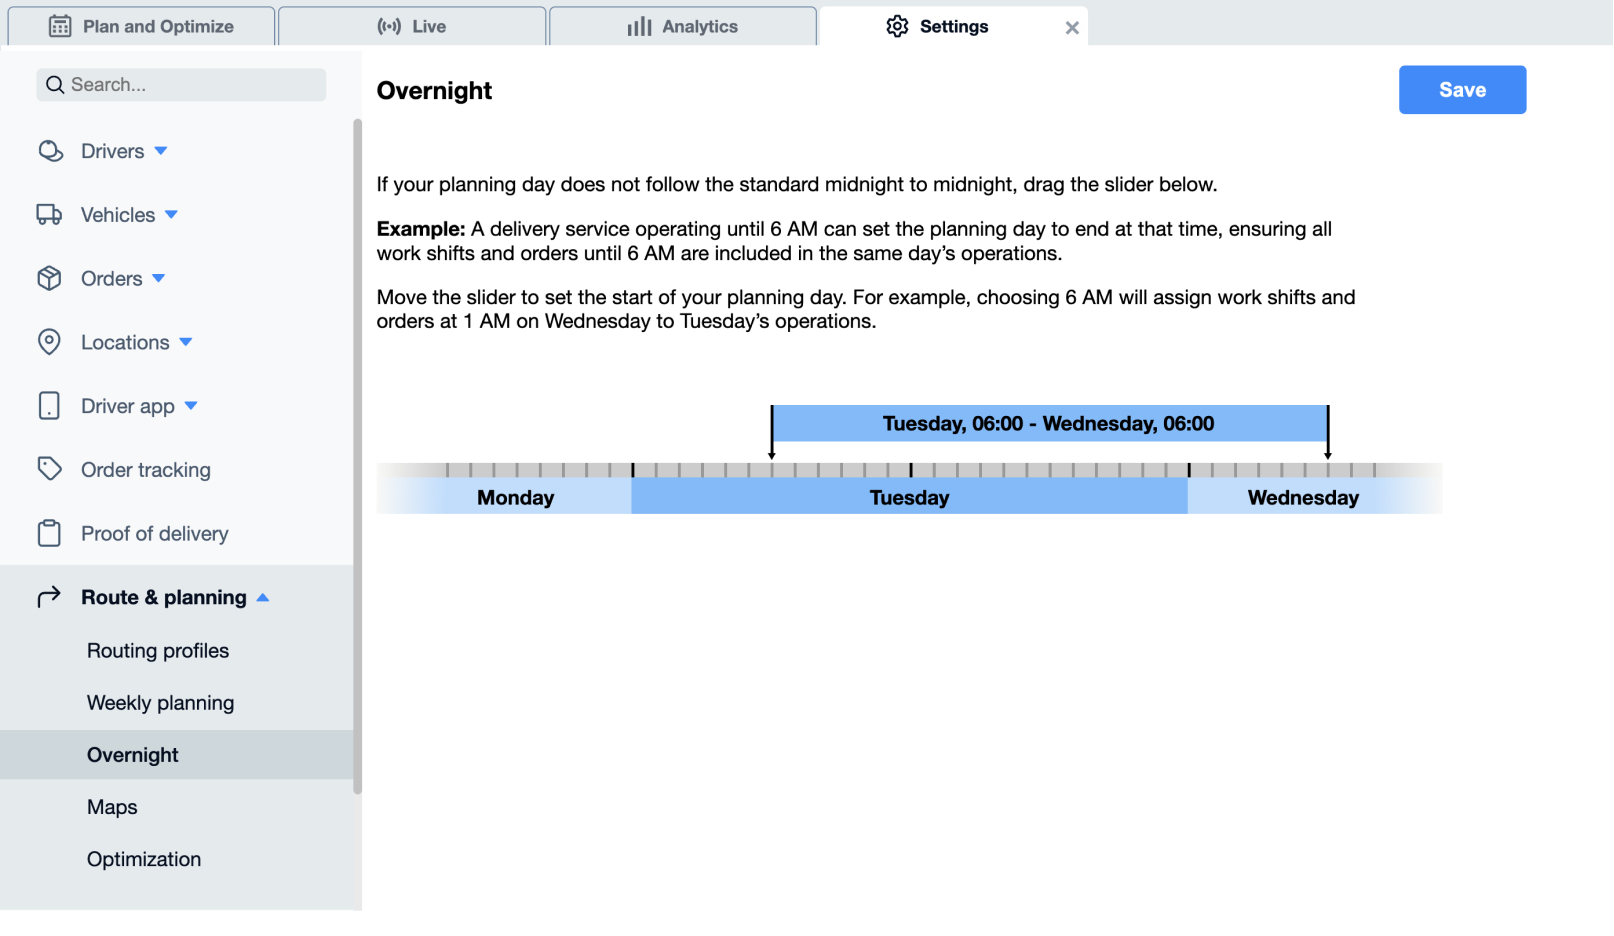
Task: Click the Locations pin icon
Action: pyautogui.click(x=49, y=342)
